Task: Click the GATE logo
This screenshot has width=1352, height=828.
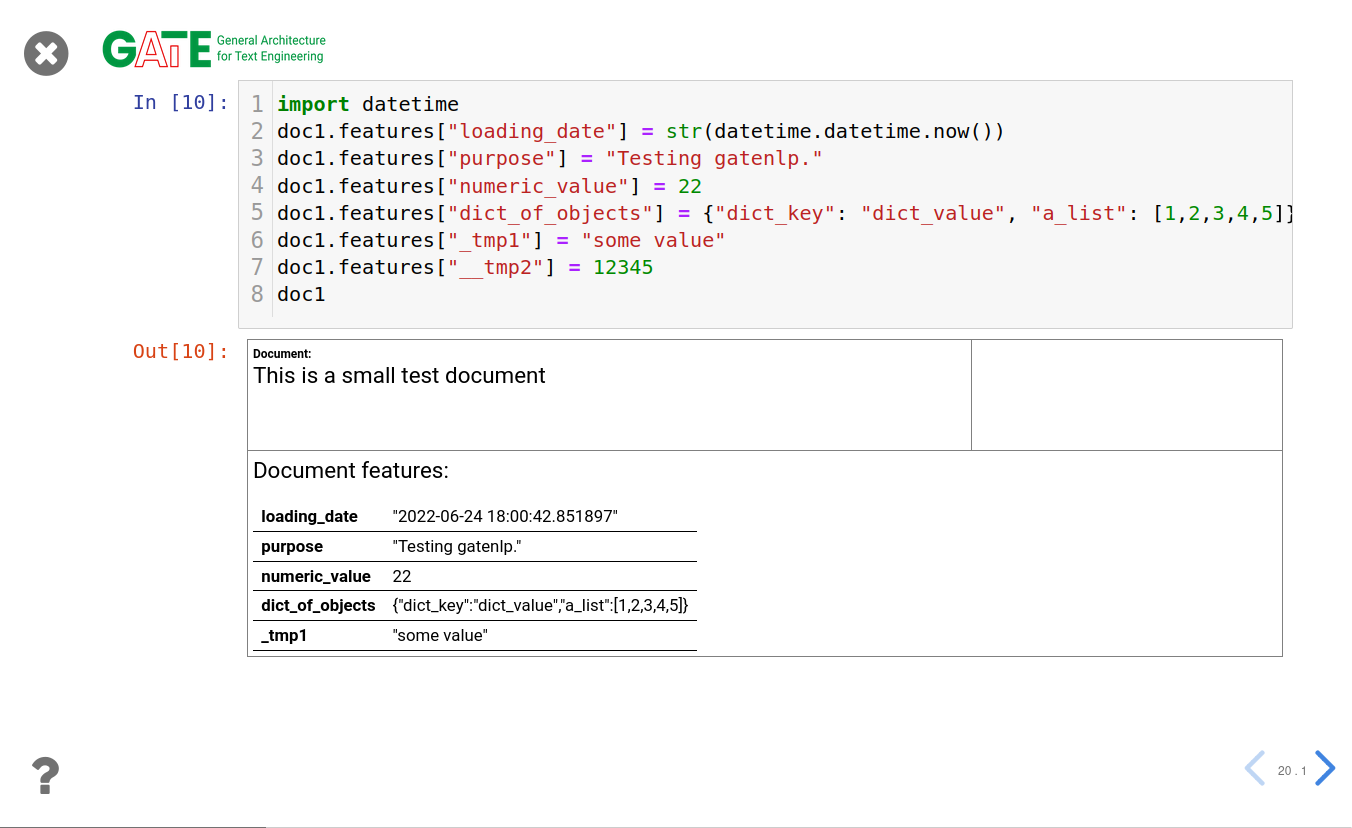Action: tap(156, 49)
